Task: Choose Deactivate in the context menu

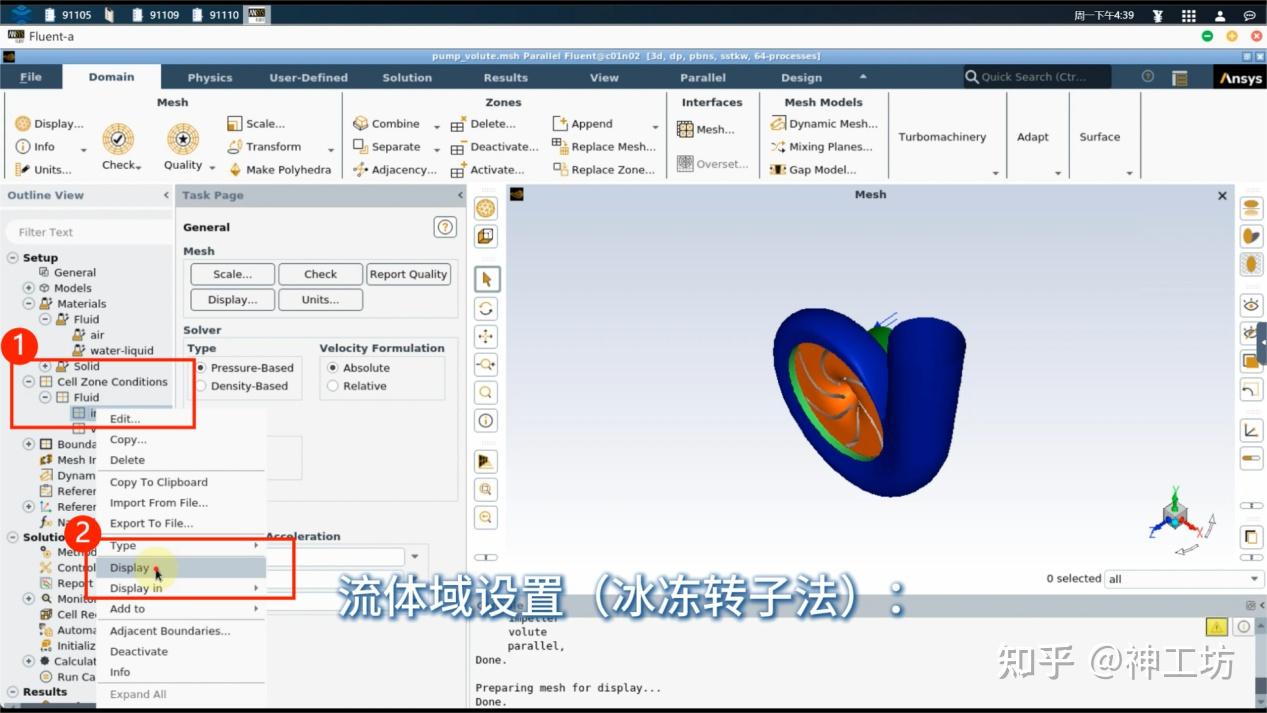Action: 181,651
